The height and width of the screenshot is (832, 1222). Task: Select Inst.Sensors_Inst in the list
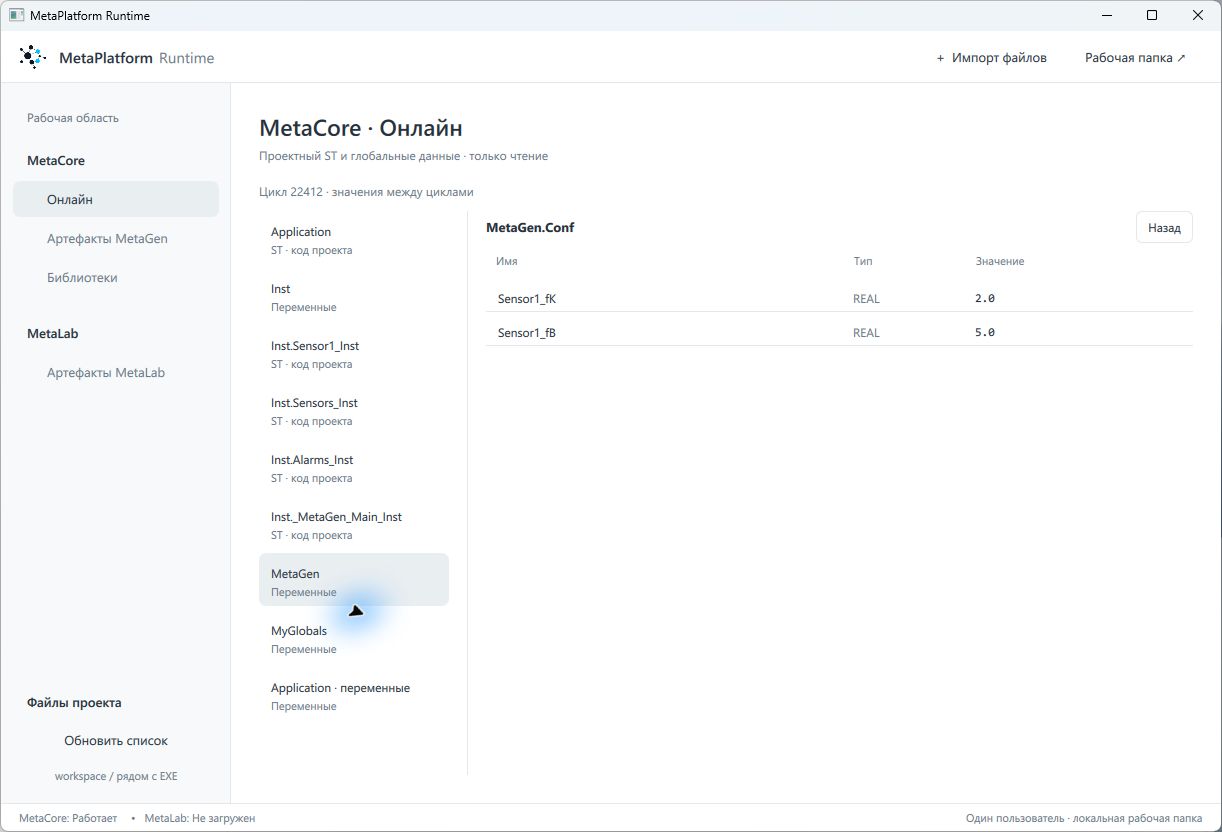pos(354,411)
